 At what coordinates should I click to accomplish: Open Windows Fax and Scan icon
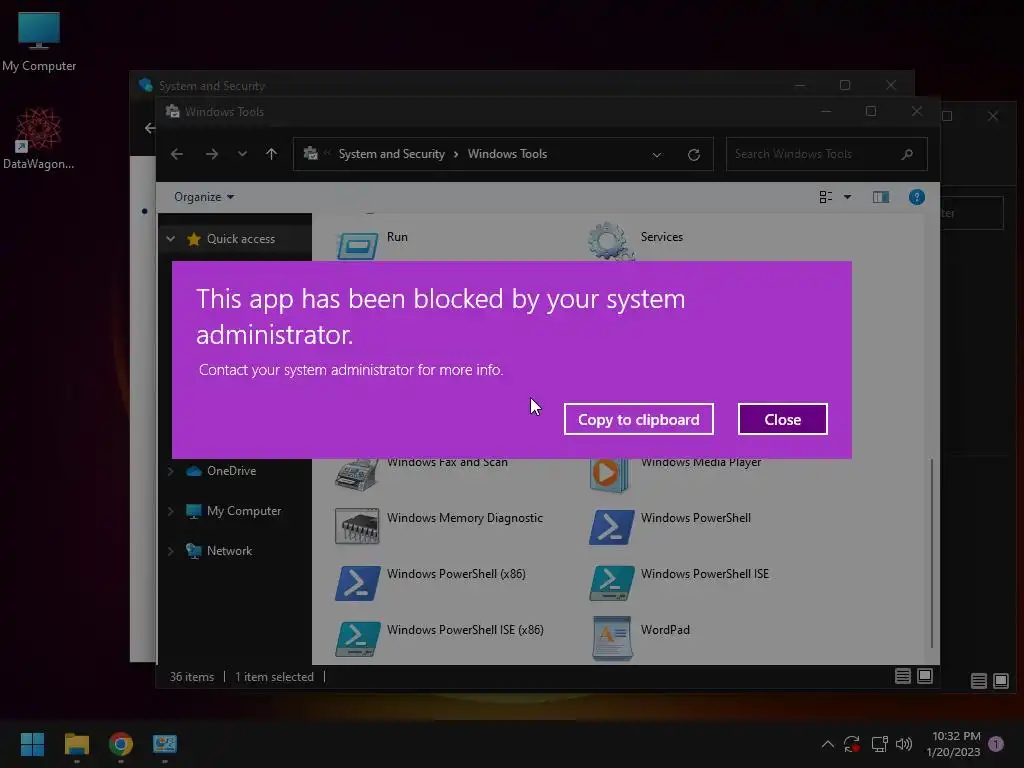(357, 475)
